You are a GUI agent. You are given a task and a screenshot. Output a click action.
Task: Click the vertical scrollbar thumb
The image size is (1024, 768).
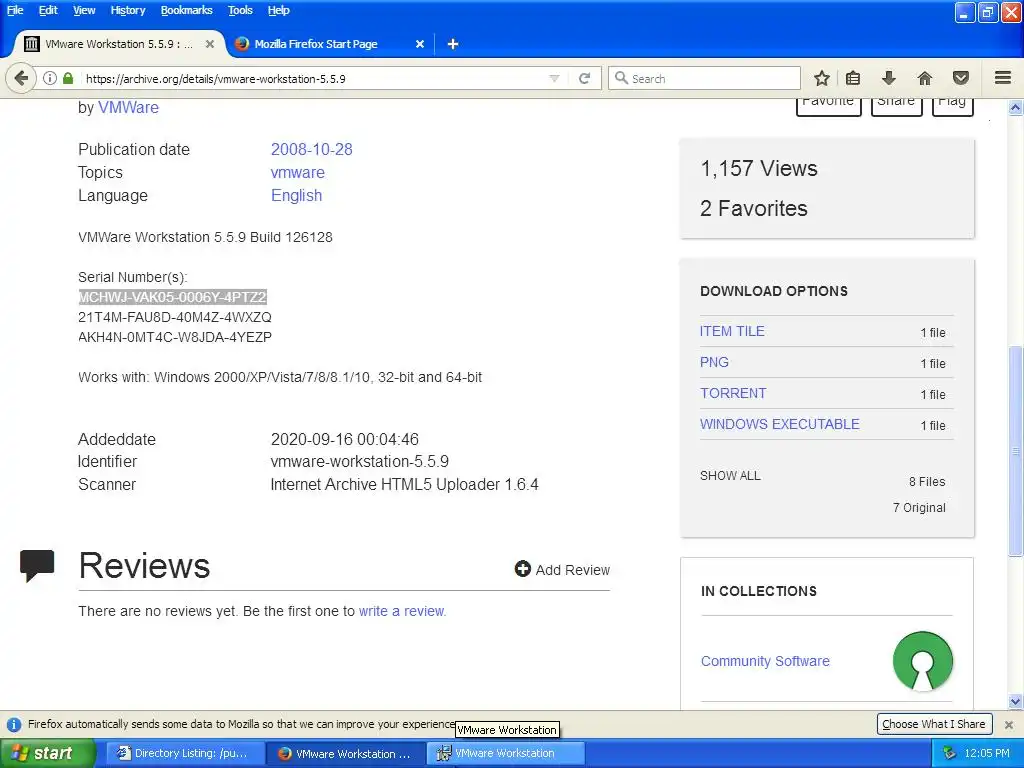pos(1015,451)
